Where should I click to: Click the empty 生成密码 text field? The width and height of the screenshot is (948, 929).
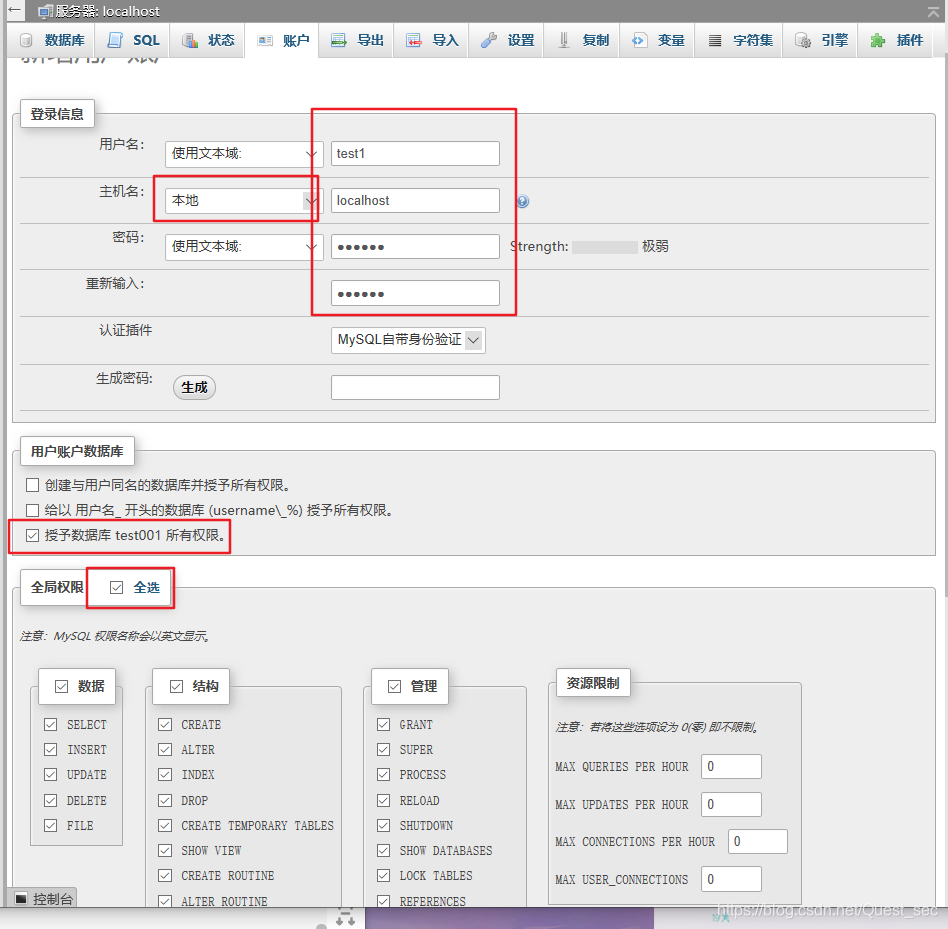[x=415, y=387]
